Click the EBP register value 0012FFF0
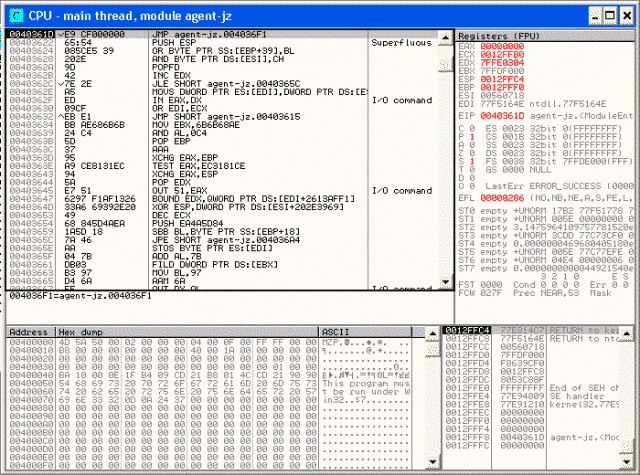 click(x=502, y=87)
